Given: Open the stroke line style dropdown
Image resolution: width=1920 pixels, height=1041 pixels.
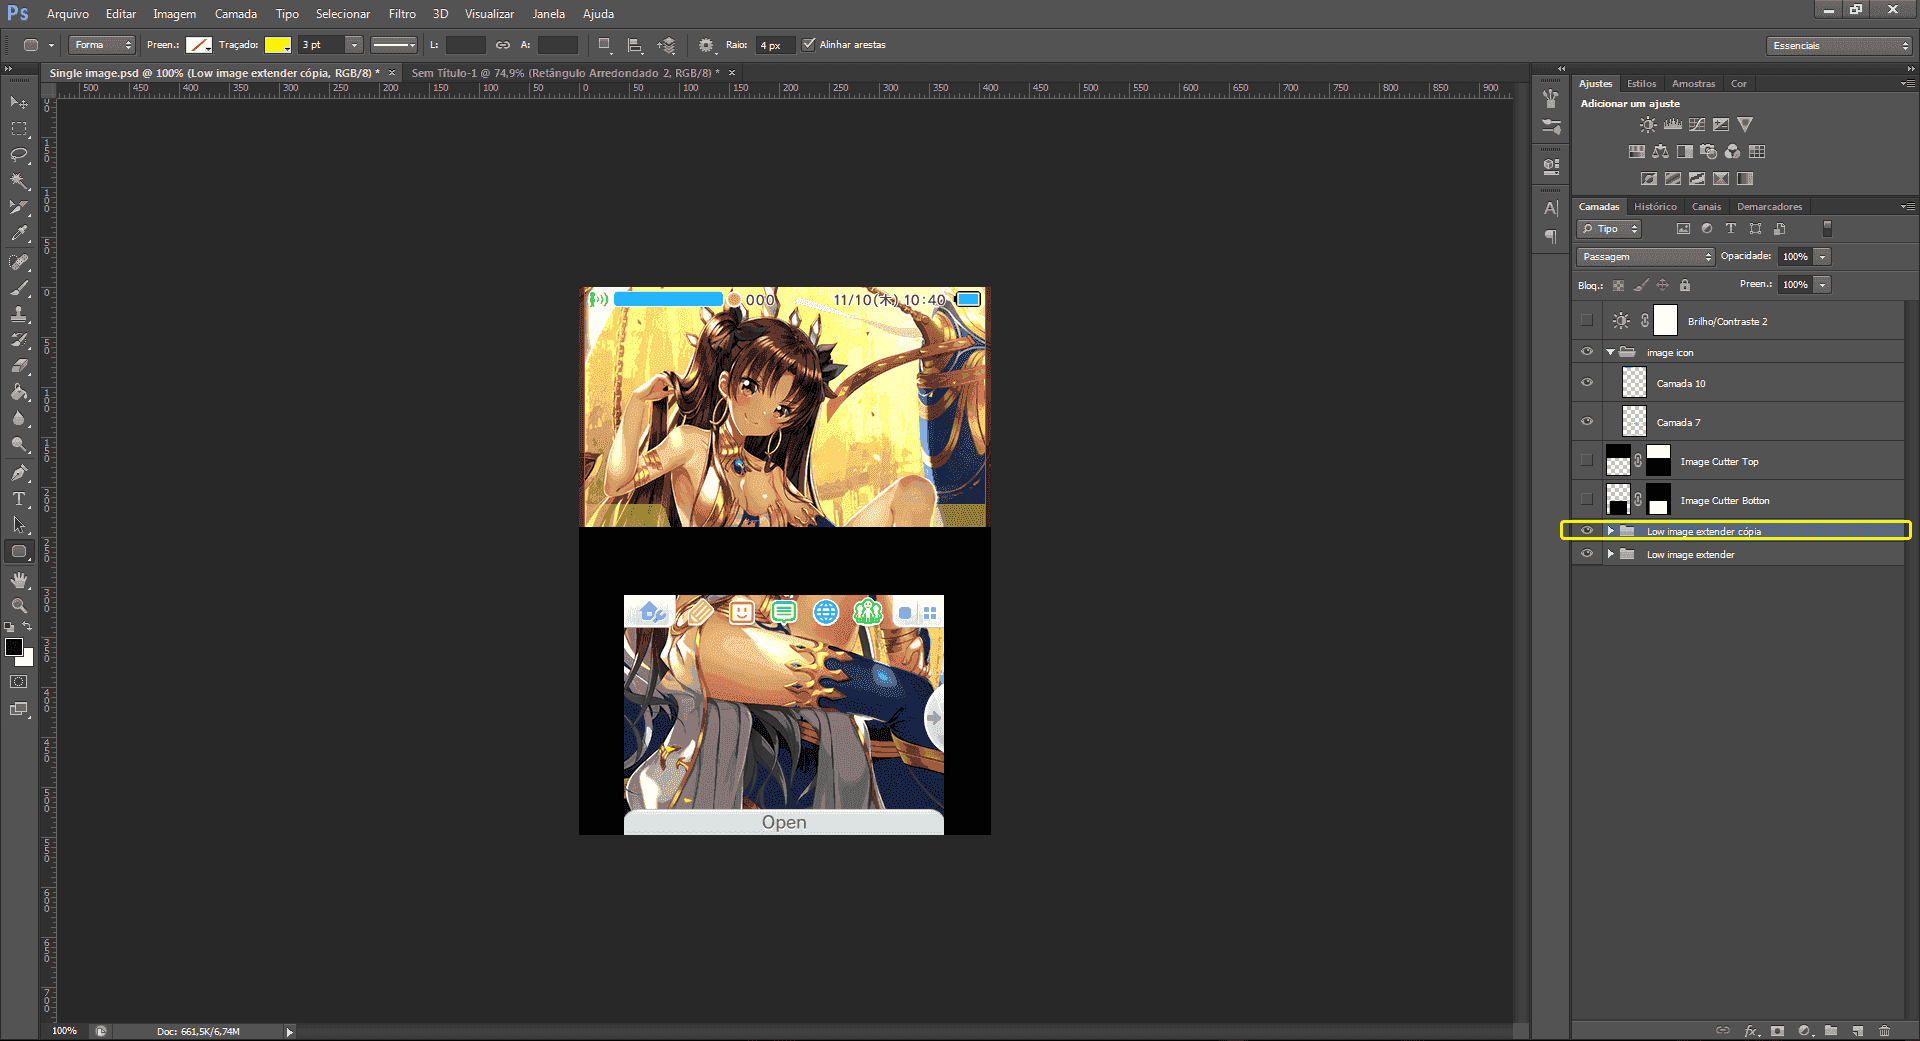Looking at the screenshot, I should tap(394, 45).
